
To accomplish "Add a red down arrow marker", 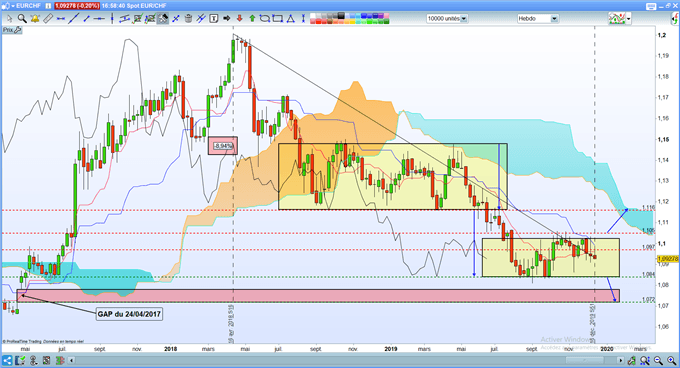I will click(x=239, y=19).
